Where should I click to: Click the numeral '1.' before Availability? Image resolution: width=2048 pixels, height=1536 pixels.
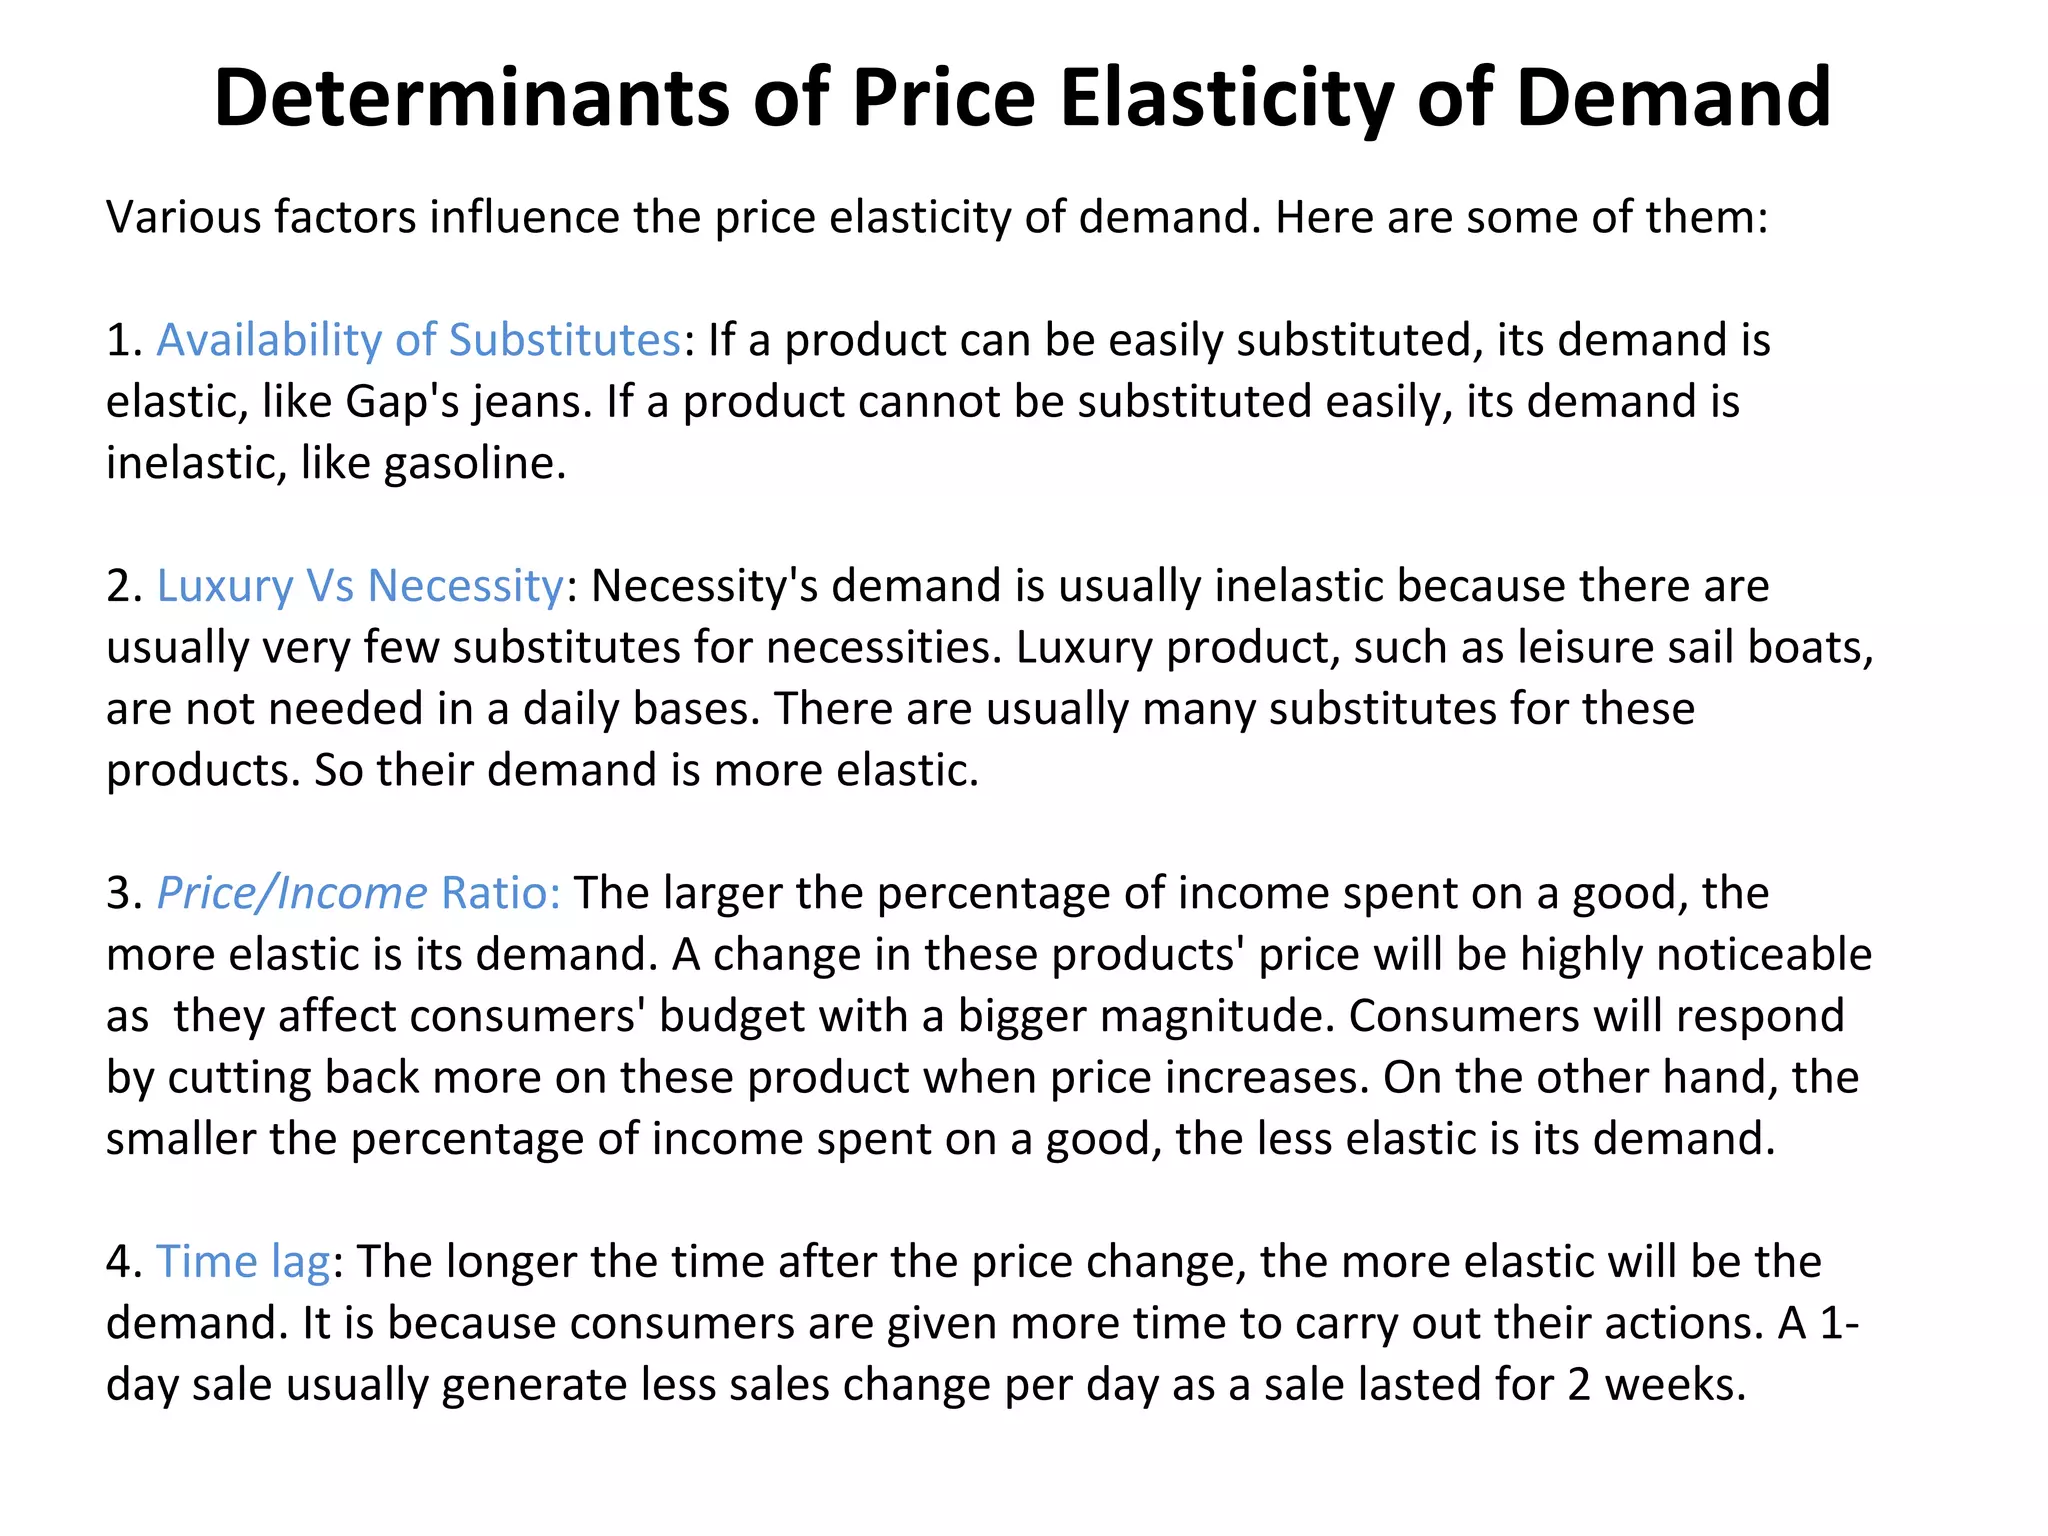125,341
